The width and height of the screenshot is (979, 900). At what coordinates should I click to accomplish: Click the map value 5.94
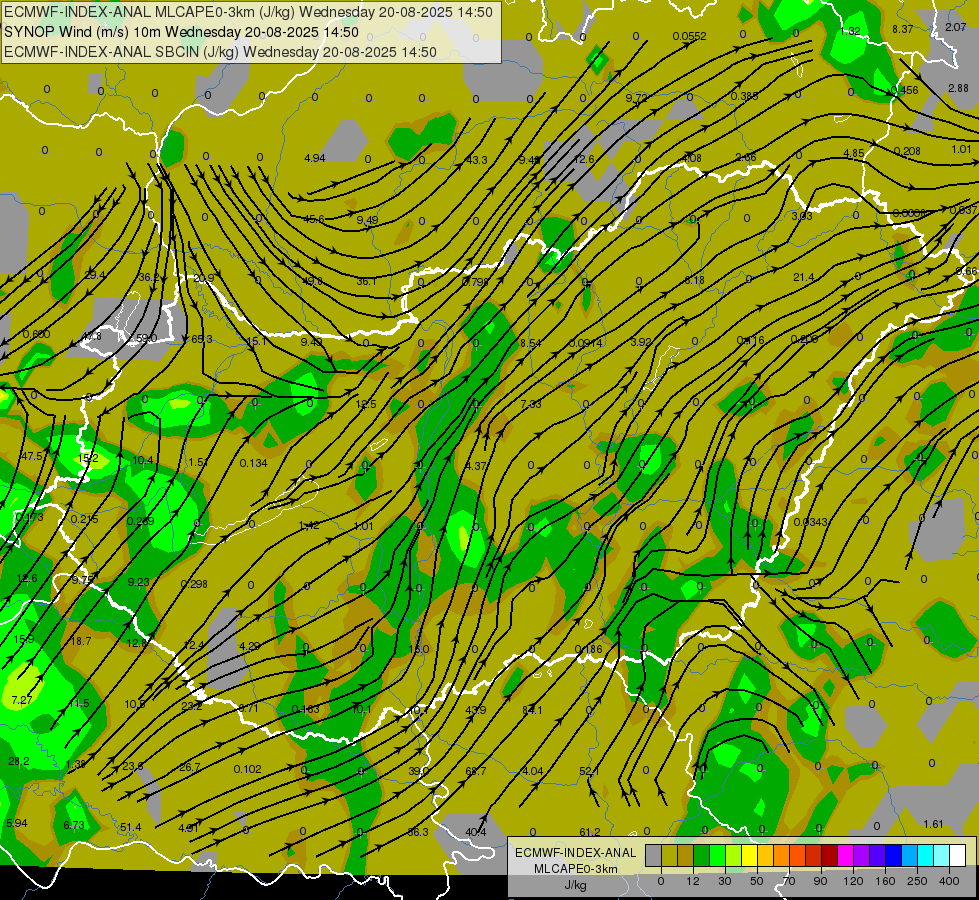(x=17, y=823)
